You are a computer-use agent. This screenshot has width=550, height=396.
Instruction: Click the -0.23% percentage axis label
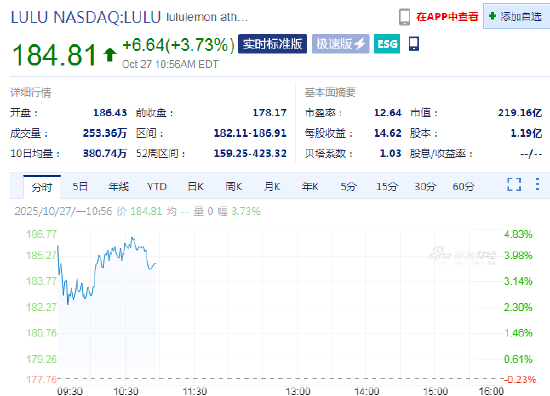(x=520, y=380)
